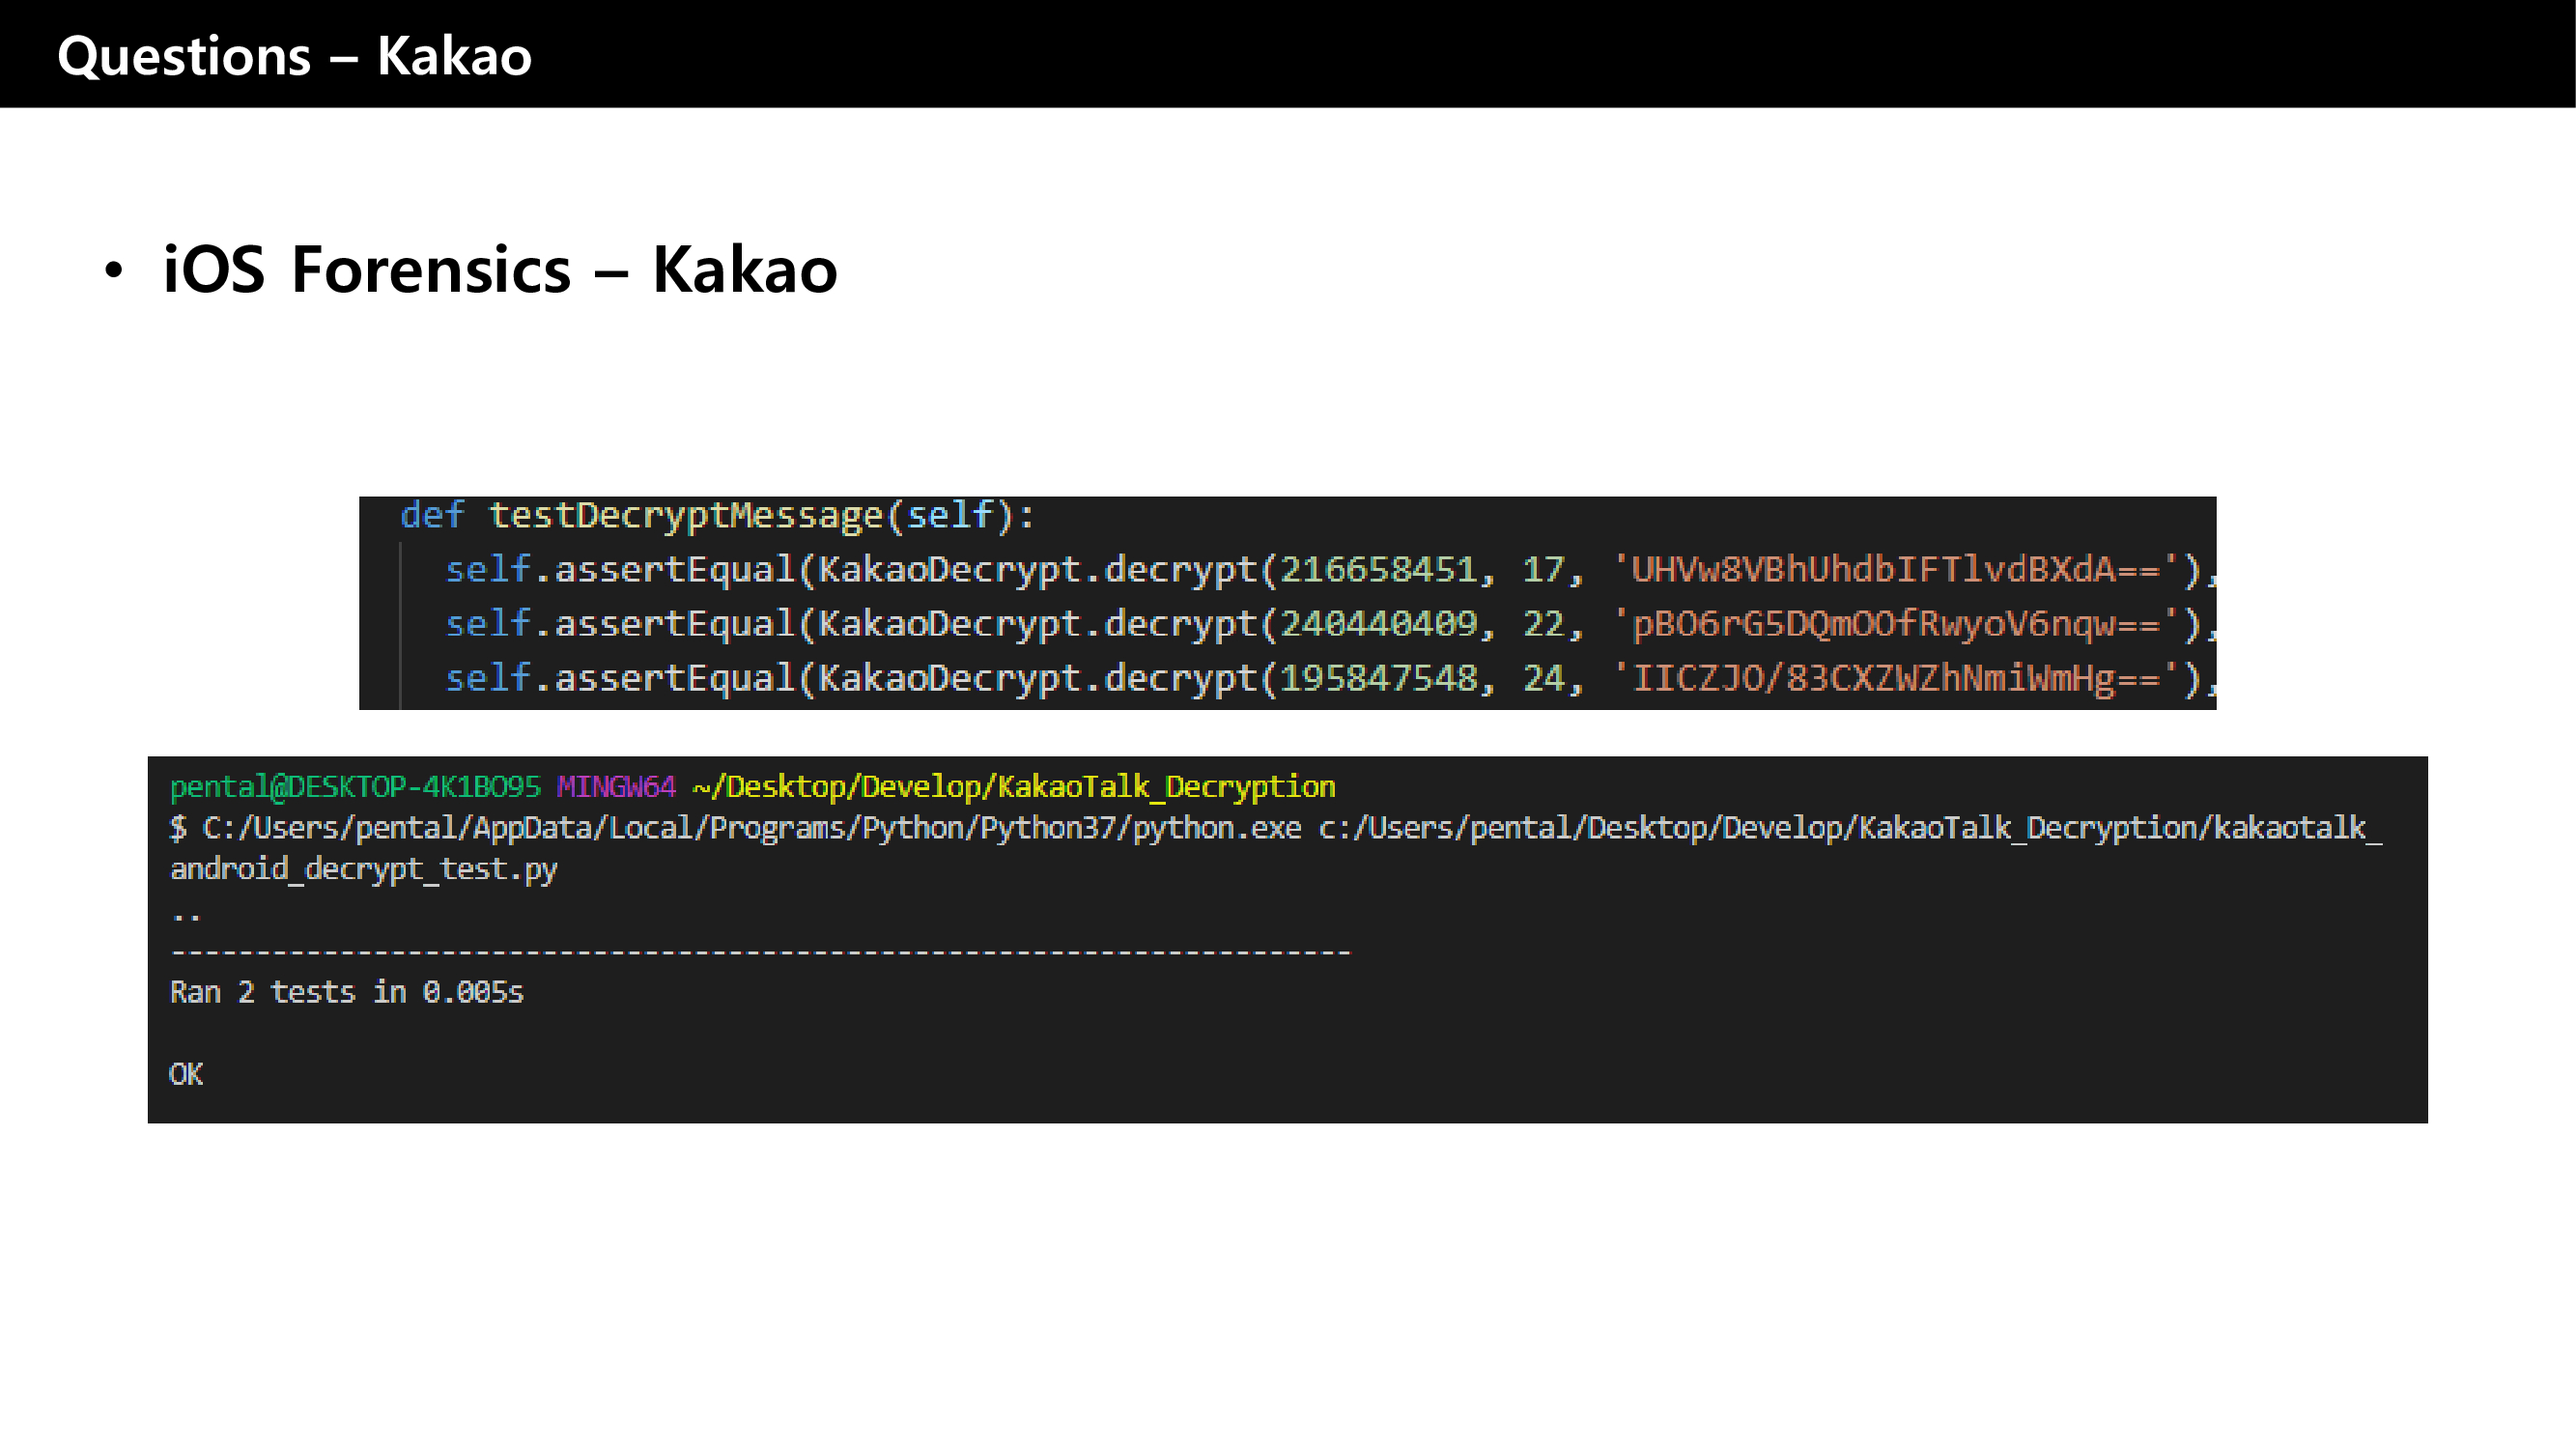The height and width of the screenshot is (1449, 2576).
Task: Click the OK result in terminal
Action: point(186,1074)
